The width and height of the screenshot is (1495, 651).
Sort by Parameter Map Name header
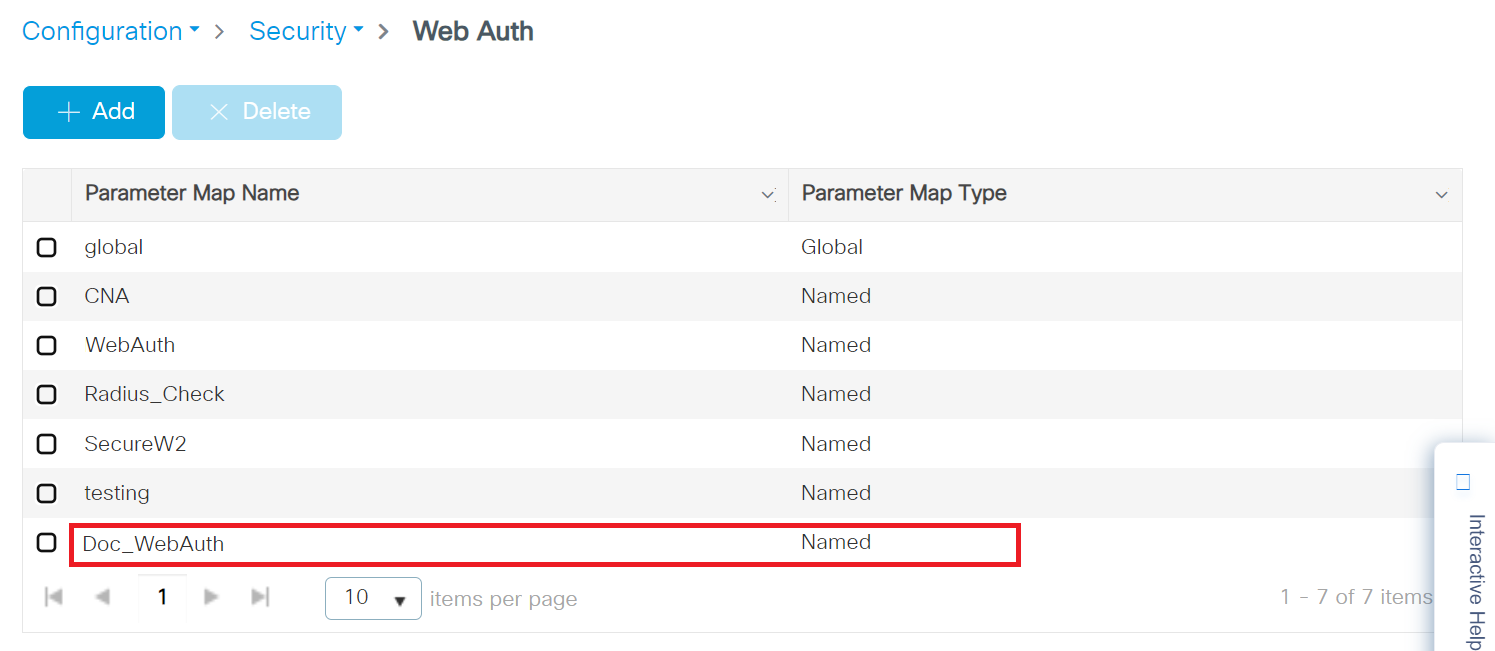192,193
